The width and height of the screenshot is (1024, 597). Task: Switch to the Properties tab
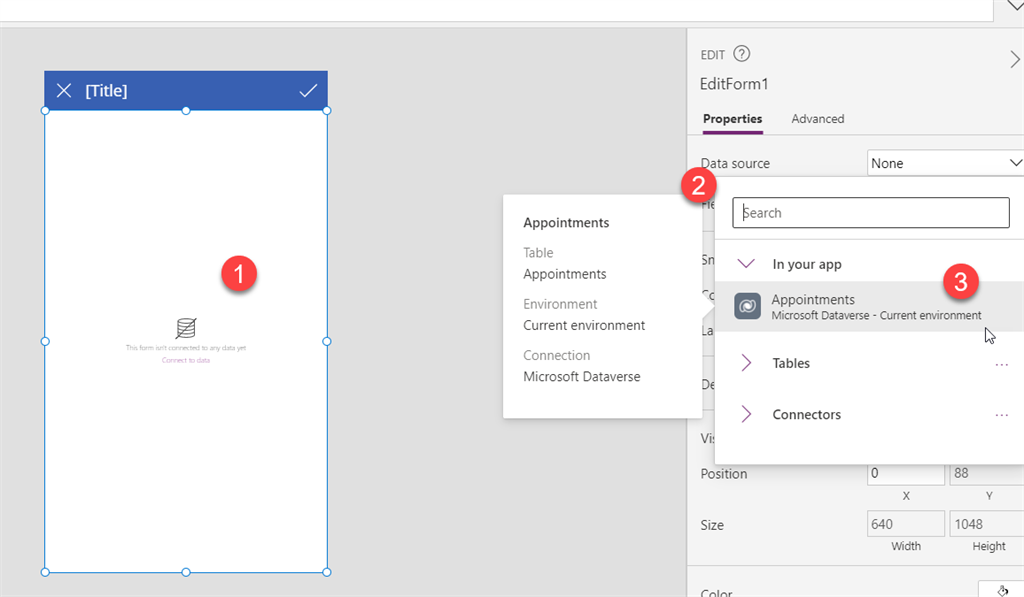click(x=732, y=118)
